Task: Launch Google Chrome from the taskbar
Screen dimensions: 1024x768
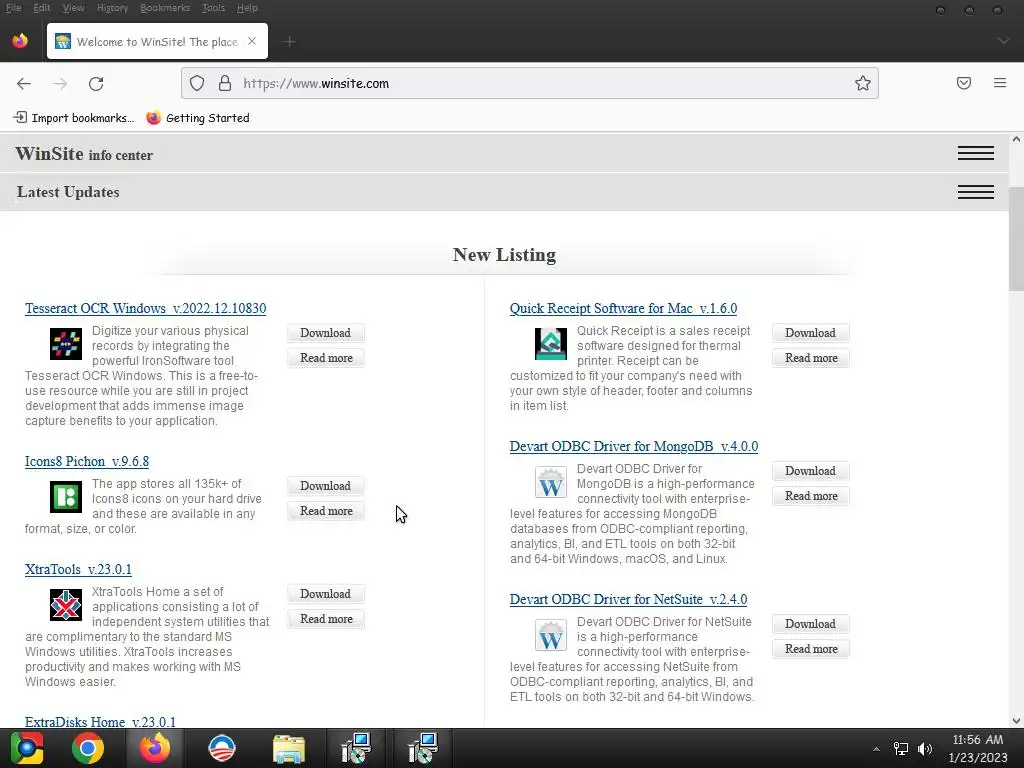Action: click(88, 748)
